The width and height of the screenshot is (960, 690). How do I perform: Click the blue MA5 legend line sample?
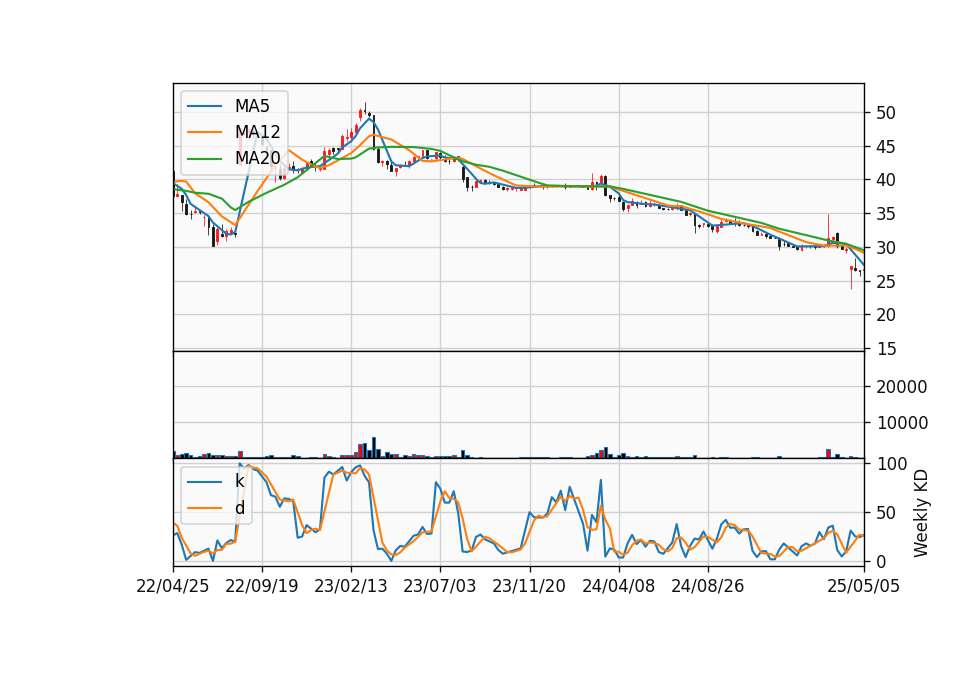(204, 107)
